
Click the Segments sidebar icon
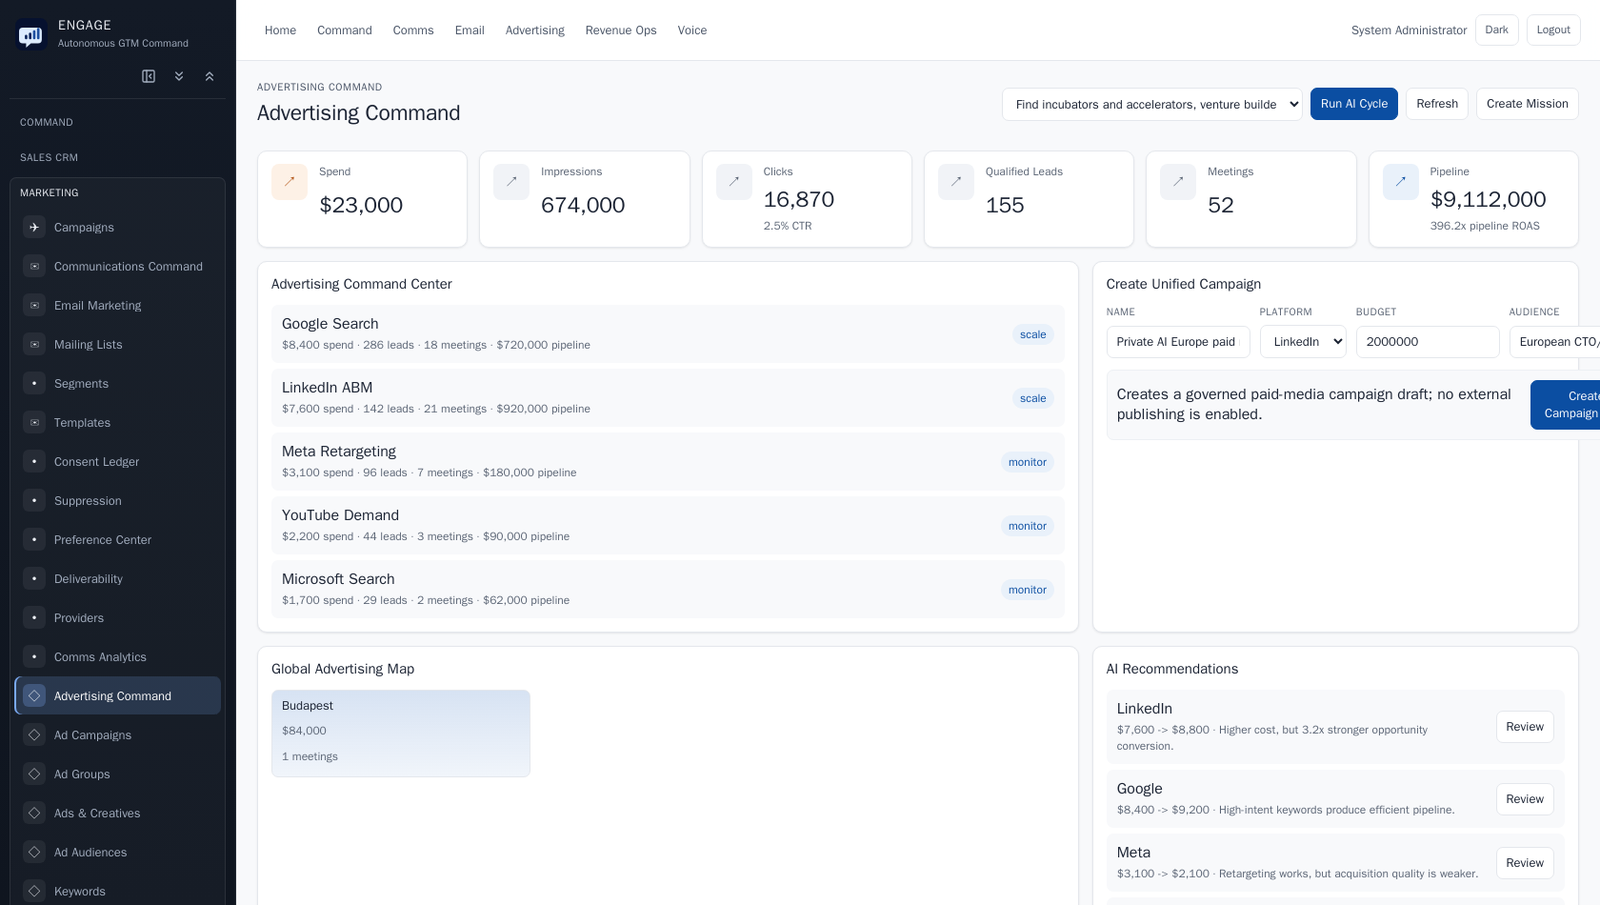[x=34, y=383]
